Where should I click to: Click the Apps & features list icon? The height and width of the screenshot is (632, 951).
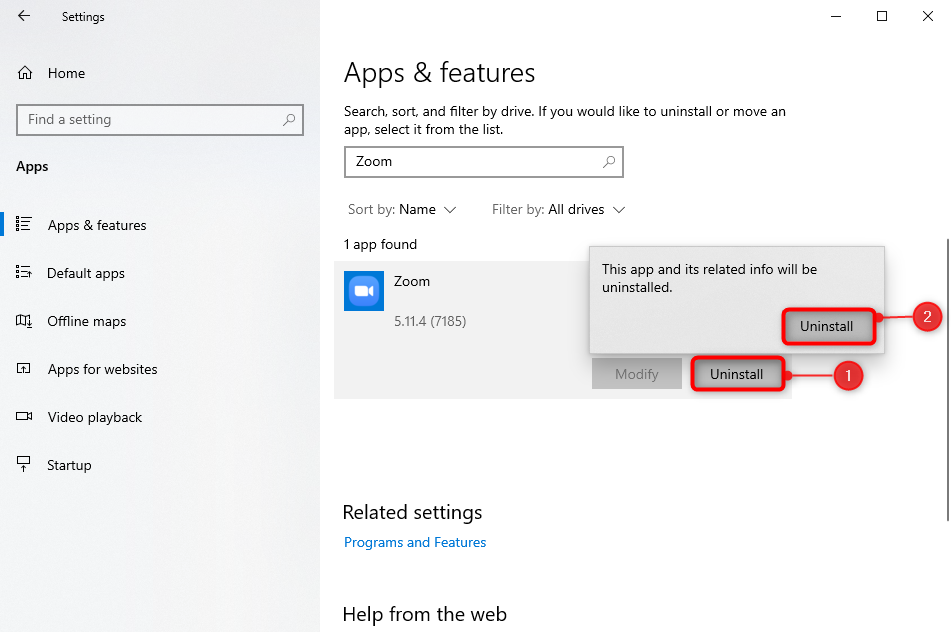click(25, 225)
